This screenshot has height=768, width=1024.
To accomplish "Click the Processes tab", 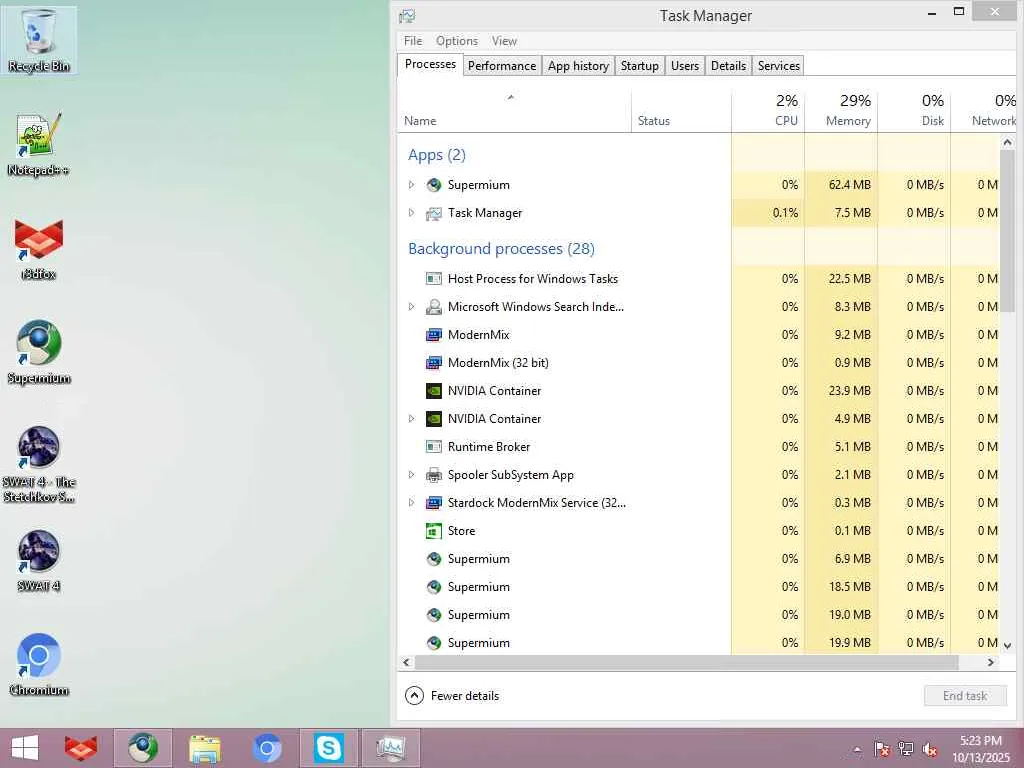I will 430,64.
